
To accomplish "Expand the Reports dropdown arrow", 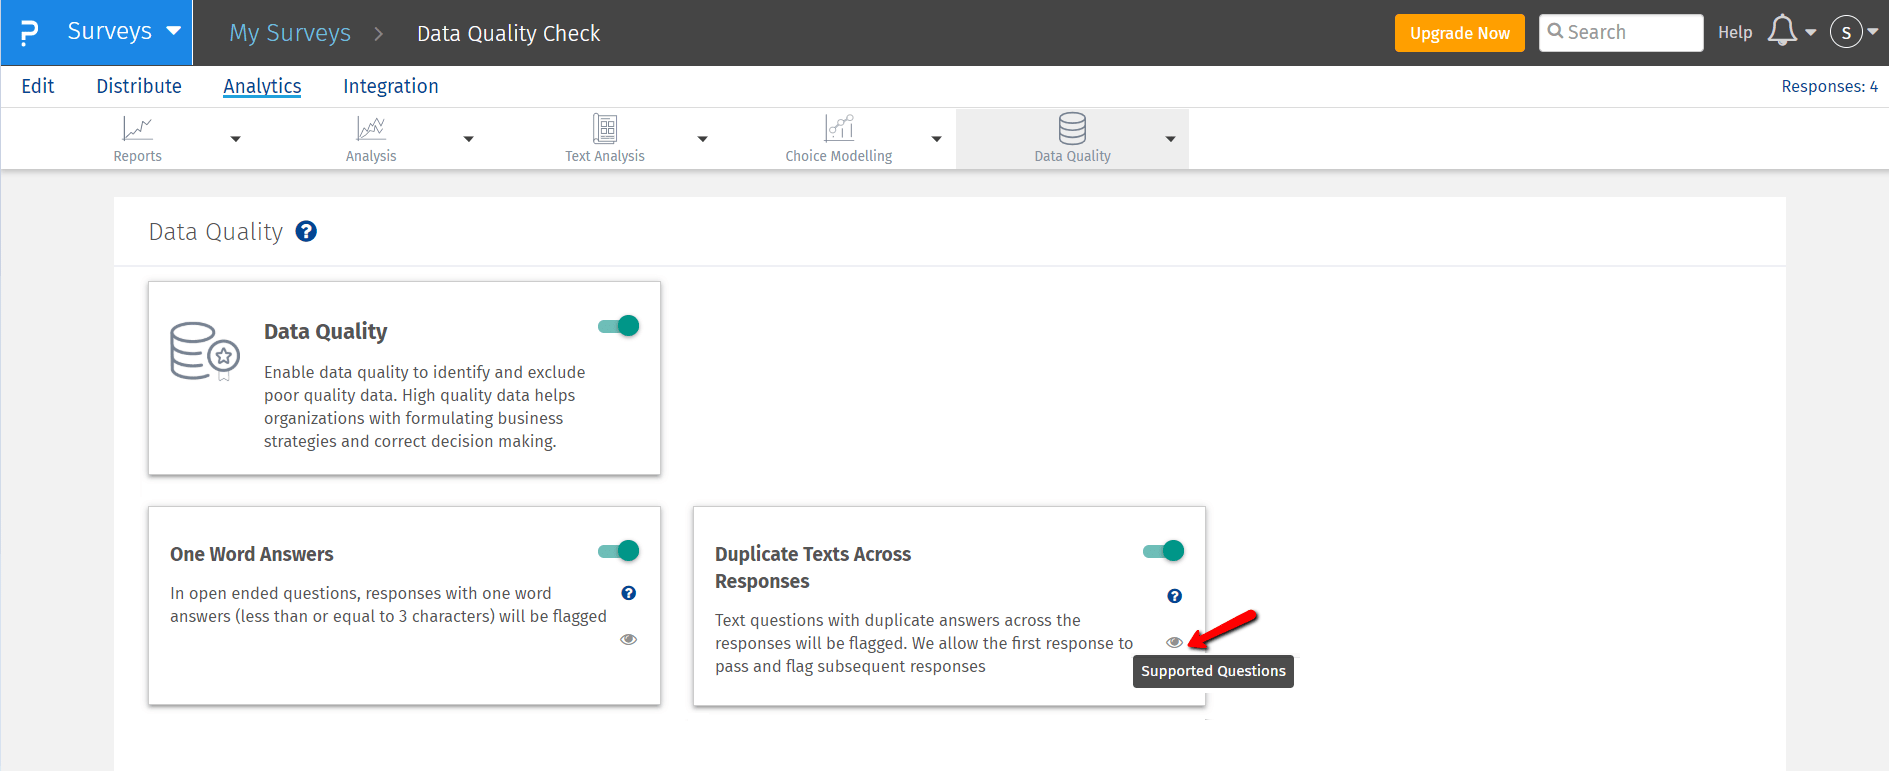I will [236, 139].
